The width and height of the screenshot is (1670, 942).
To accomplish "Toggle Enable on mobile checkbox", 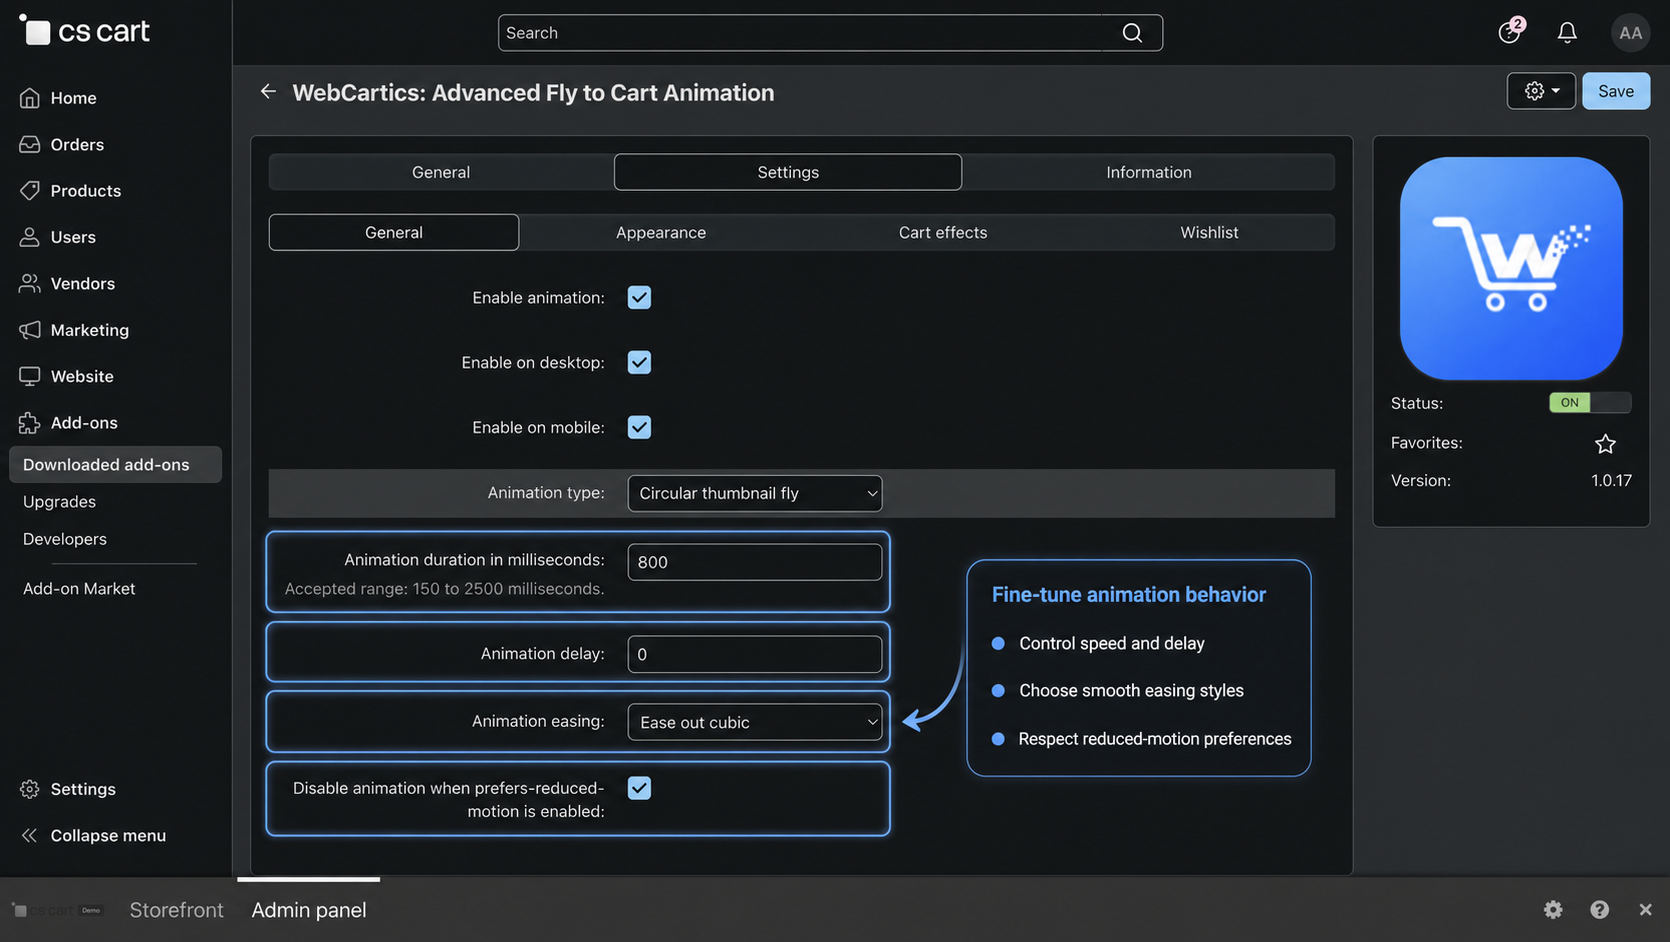I will (639, 427).
